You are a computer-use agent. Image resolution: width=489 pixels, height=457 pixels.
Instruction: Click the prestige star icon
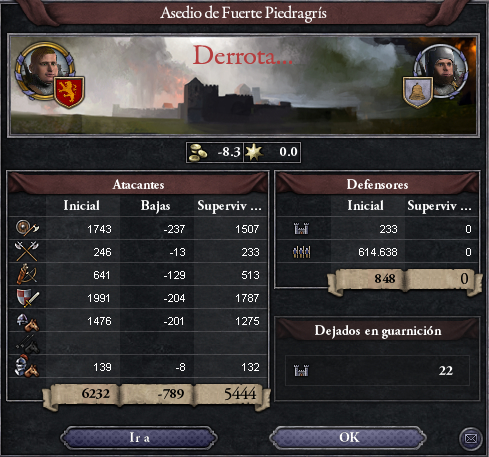pyautogui.click(x=254, y=152)
